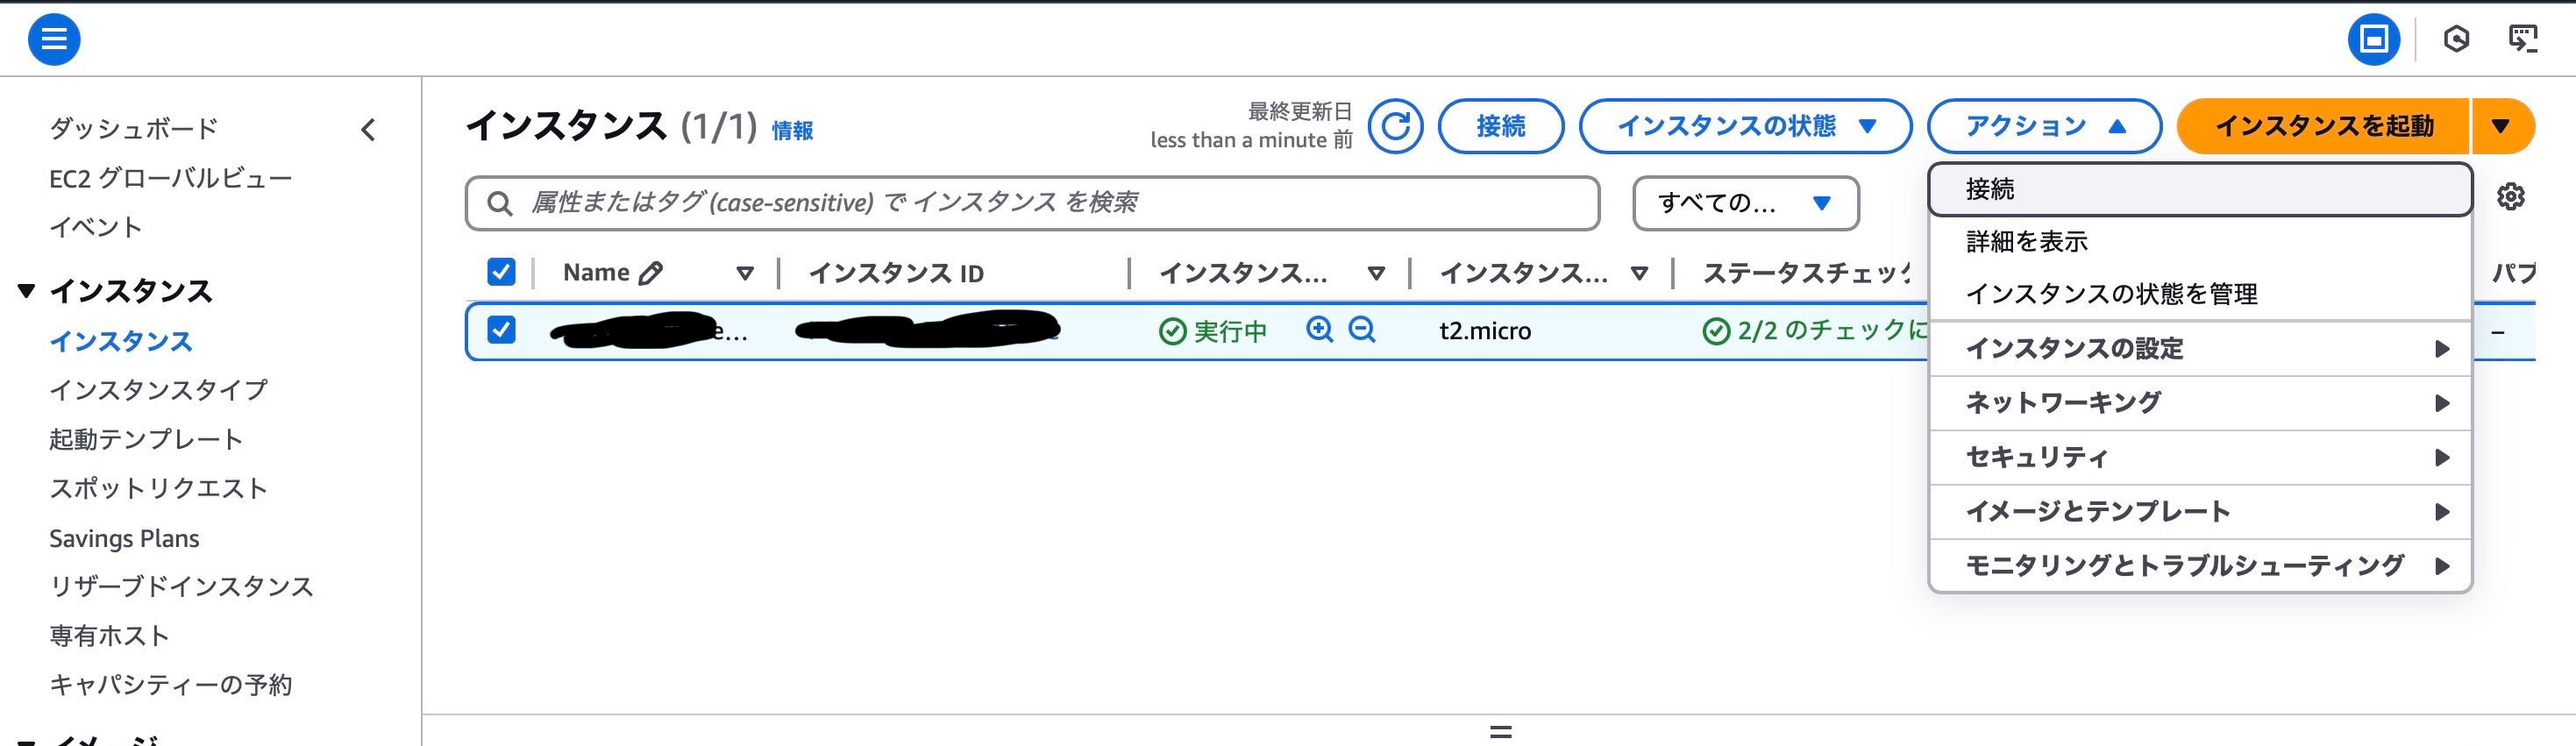Open the CloudShell monitor icon
The height and width of the screenshot is (746, 2576).
pyautogui.click(x=2523, y=39)
